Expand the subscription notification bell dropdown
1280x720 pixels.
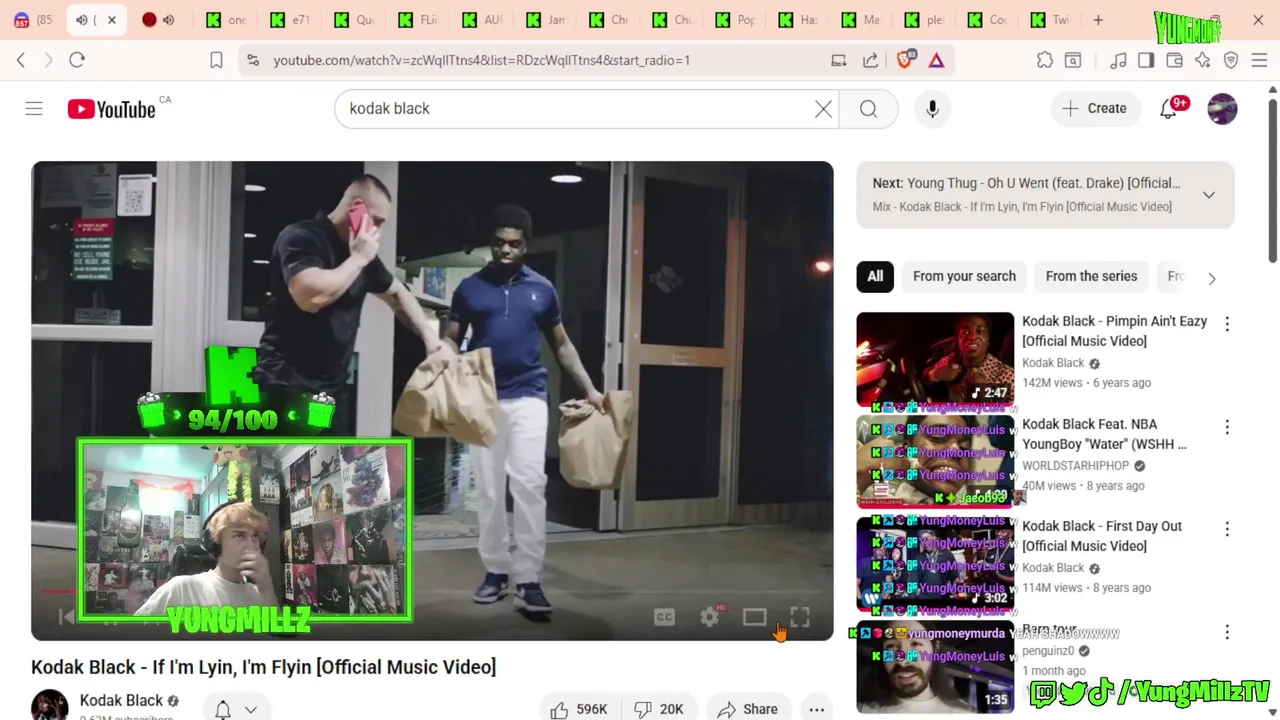pyautogui.click(x=236, y=709)
